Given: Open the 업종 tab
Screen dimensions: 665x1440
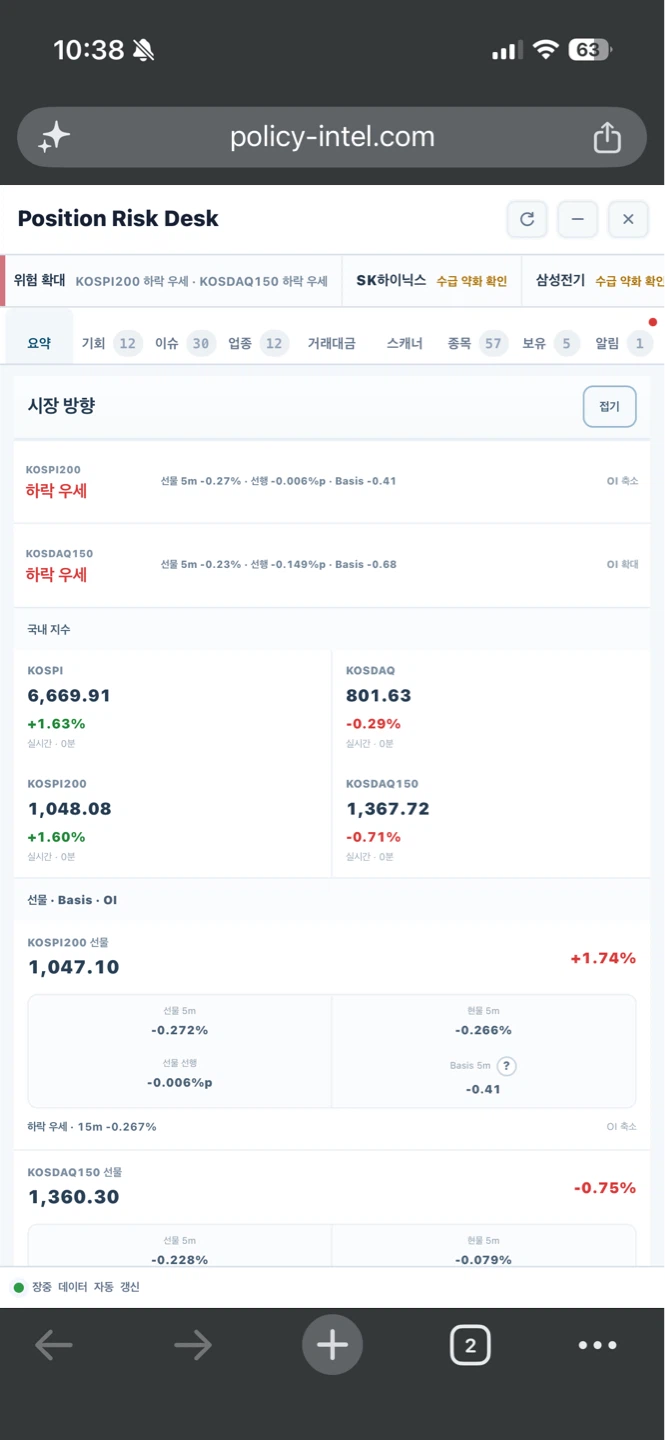Looking at the screenshot, I should click(x=257, y=343).
